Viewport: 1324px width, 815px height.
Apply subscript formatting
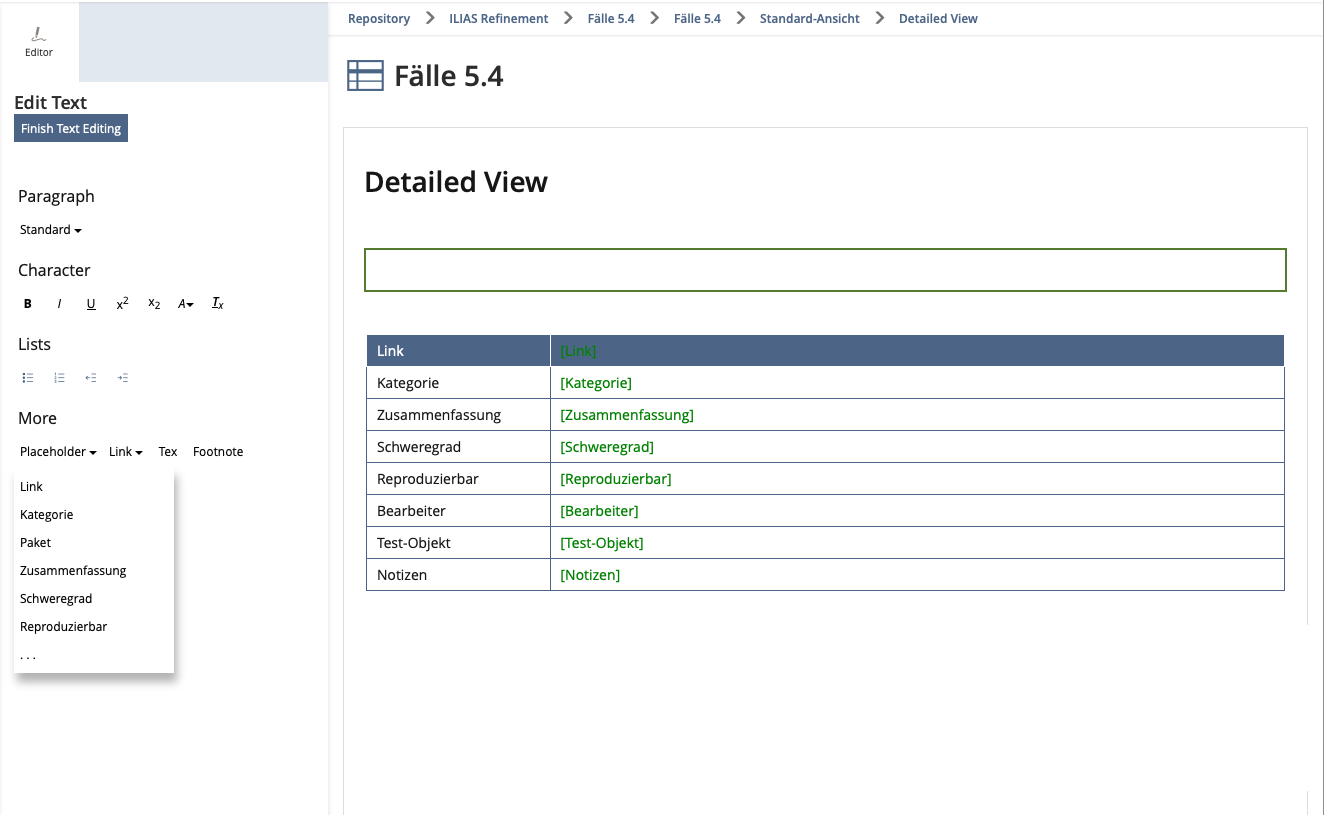154,304
